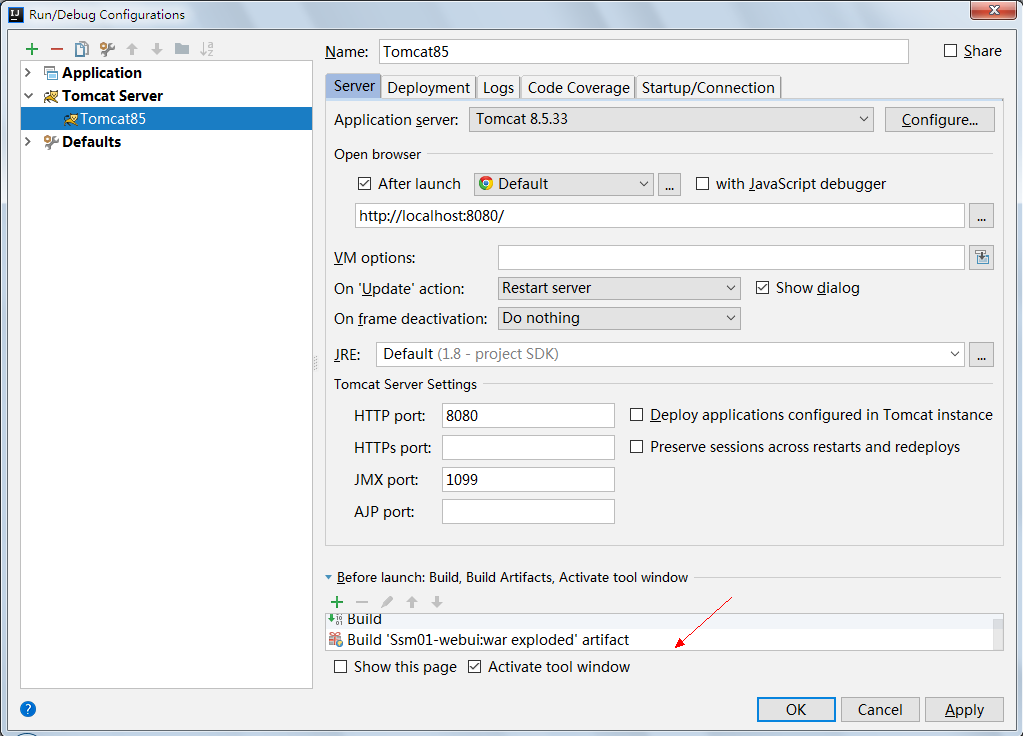Open the Logs tab
The image size is (1023, 736).
click(x=498, y=87)
